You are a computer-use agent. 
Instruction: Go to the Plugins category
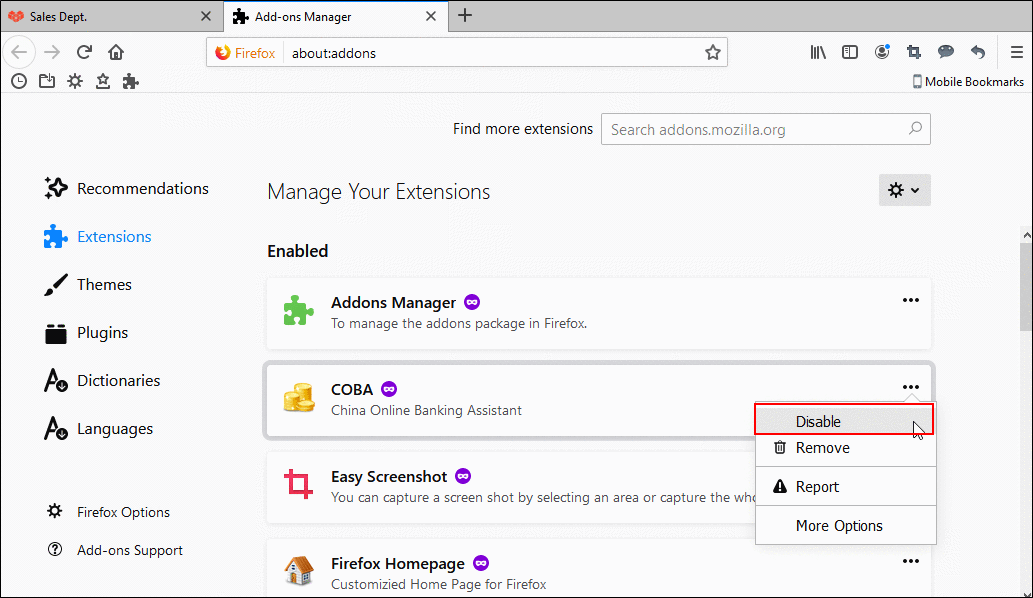pos(86,333)
